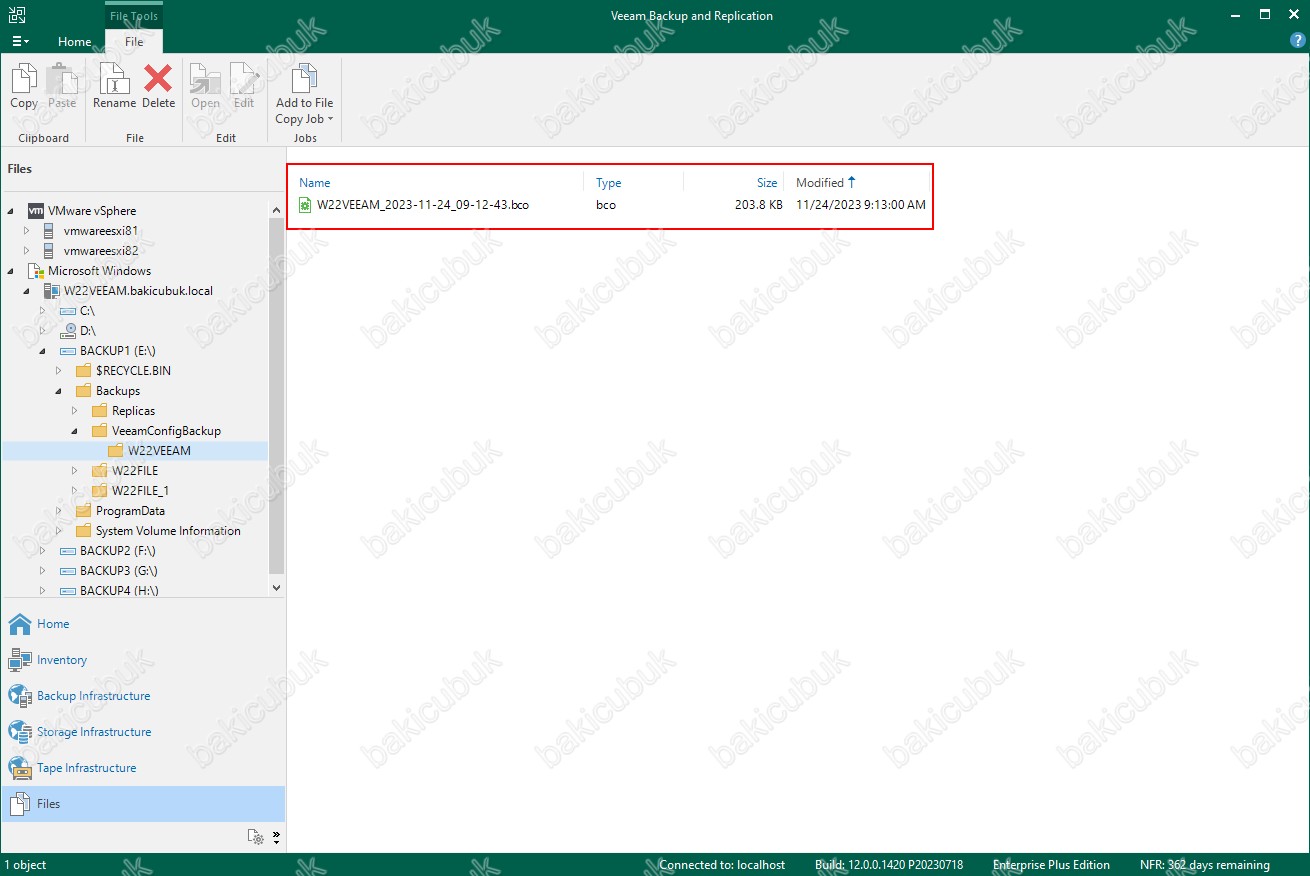Select W22VEEAM.bakicubuk.local server
1310x876 pixels.
(138, 291)
